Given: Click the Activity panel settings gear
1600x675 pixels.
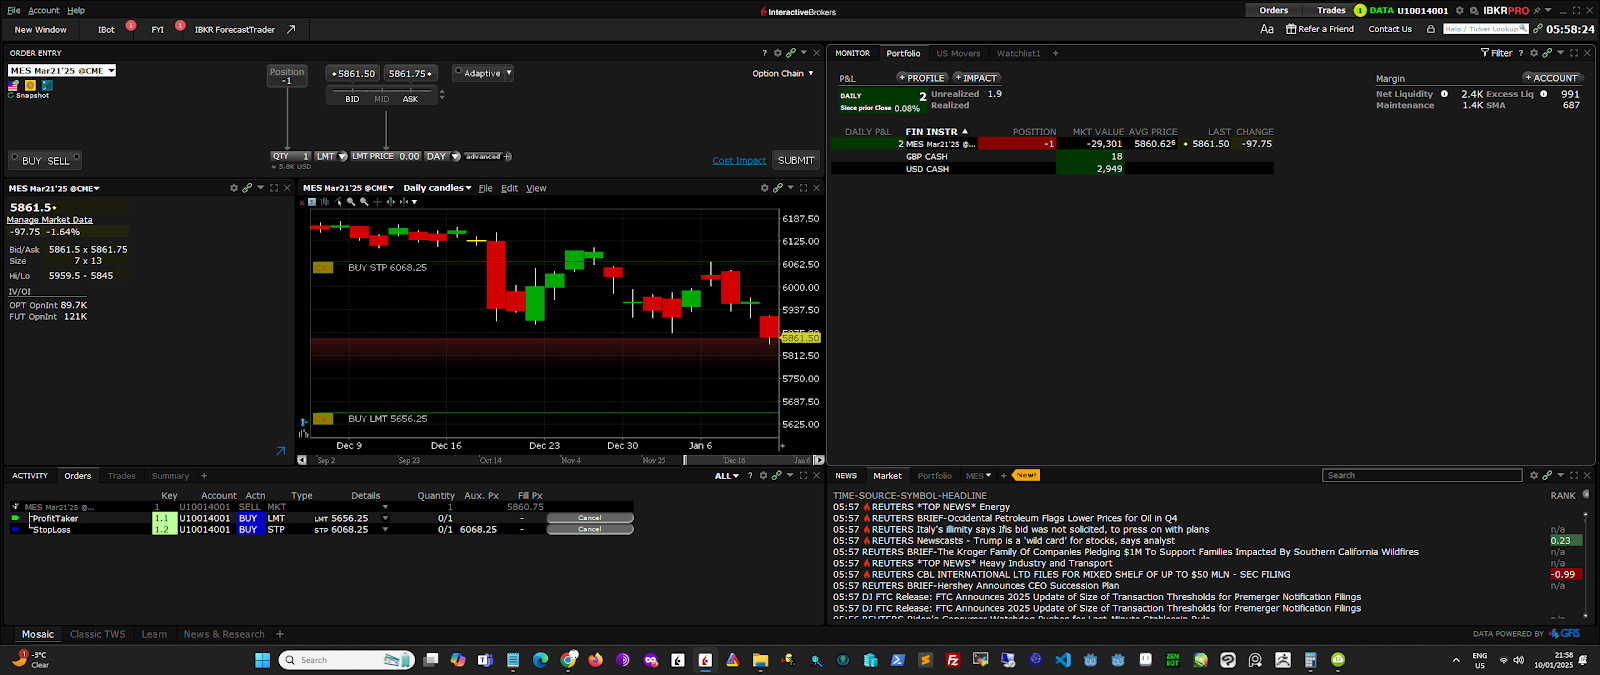Looking at the screenshot, I should (x=763, y=476).
